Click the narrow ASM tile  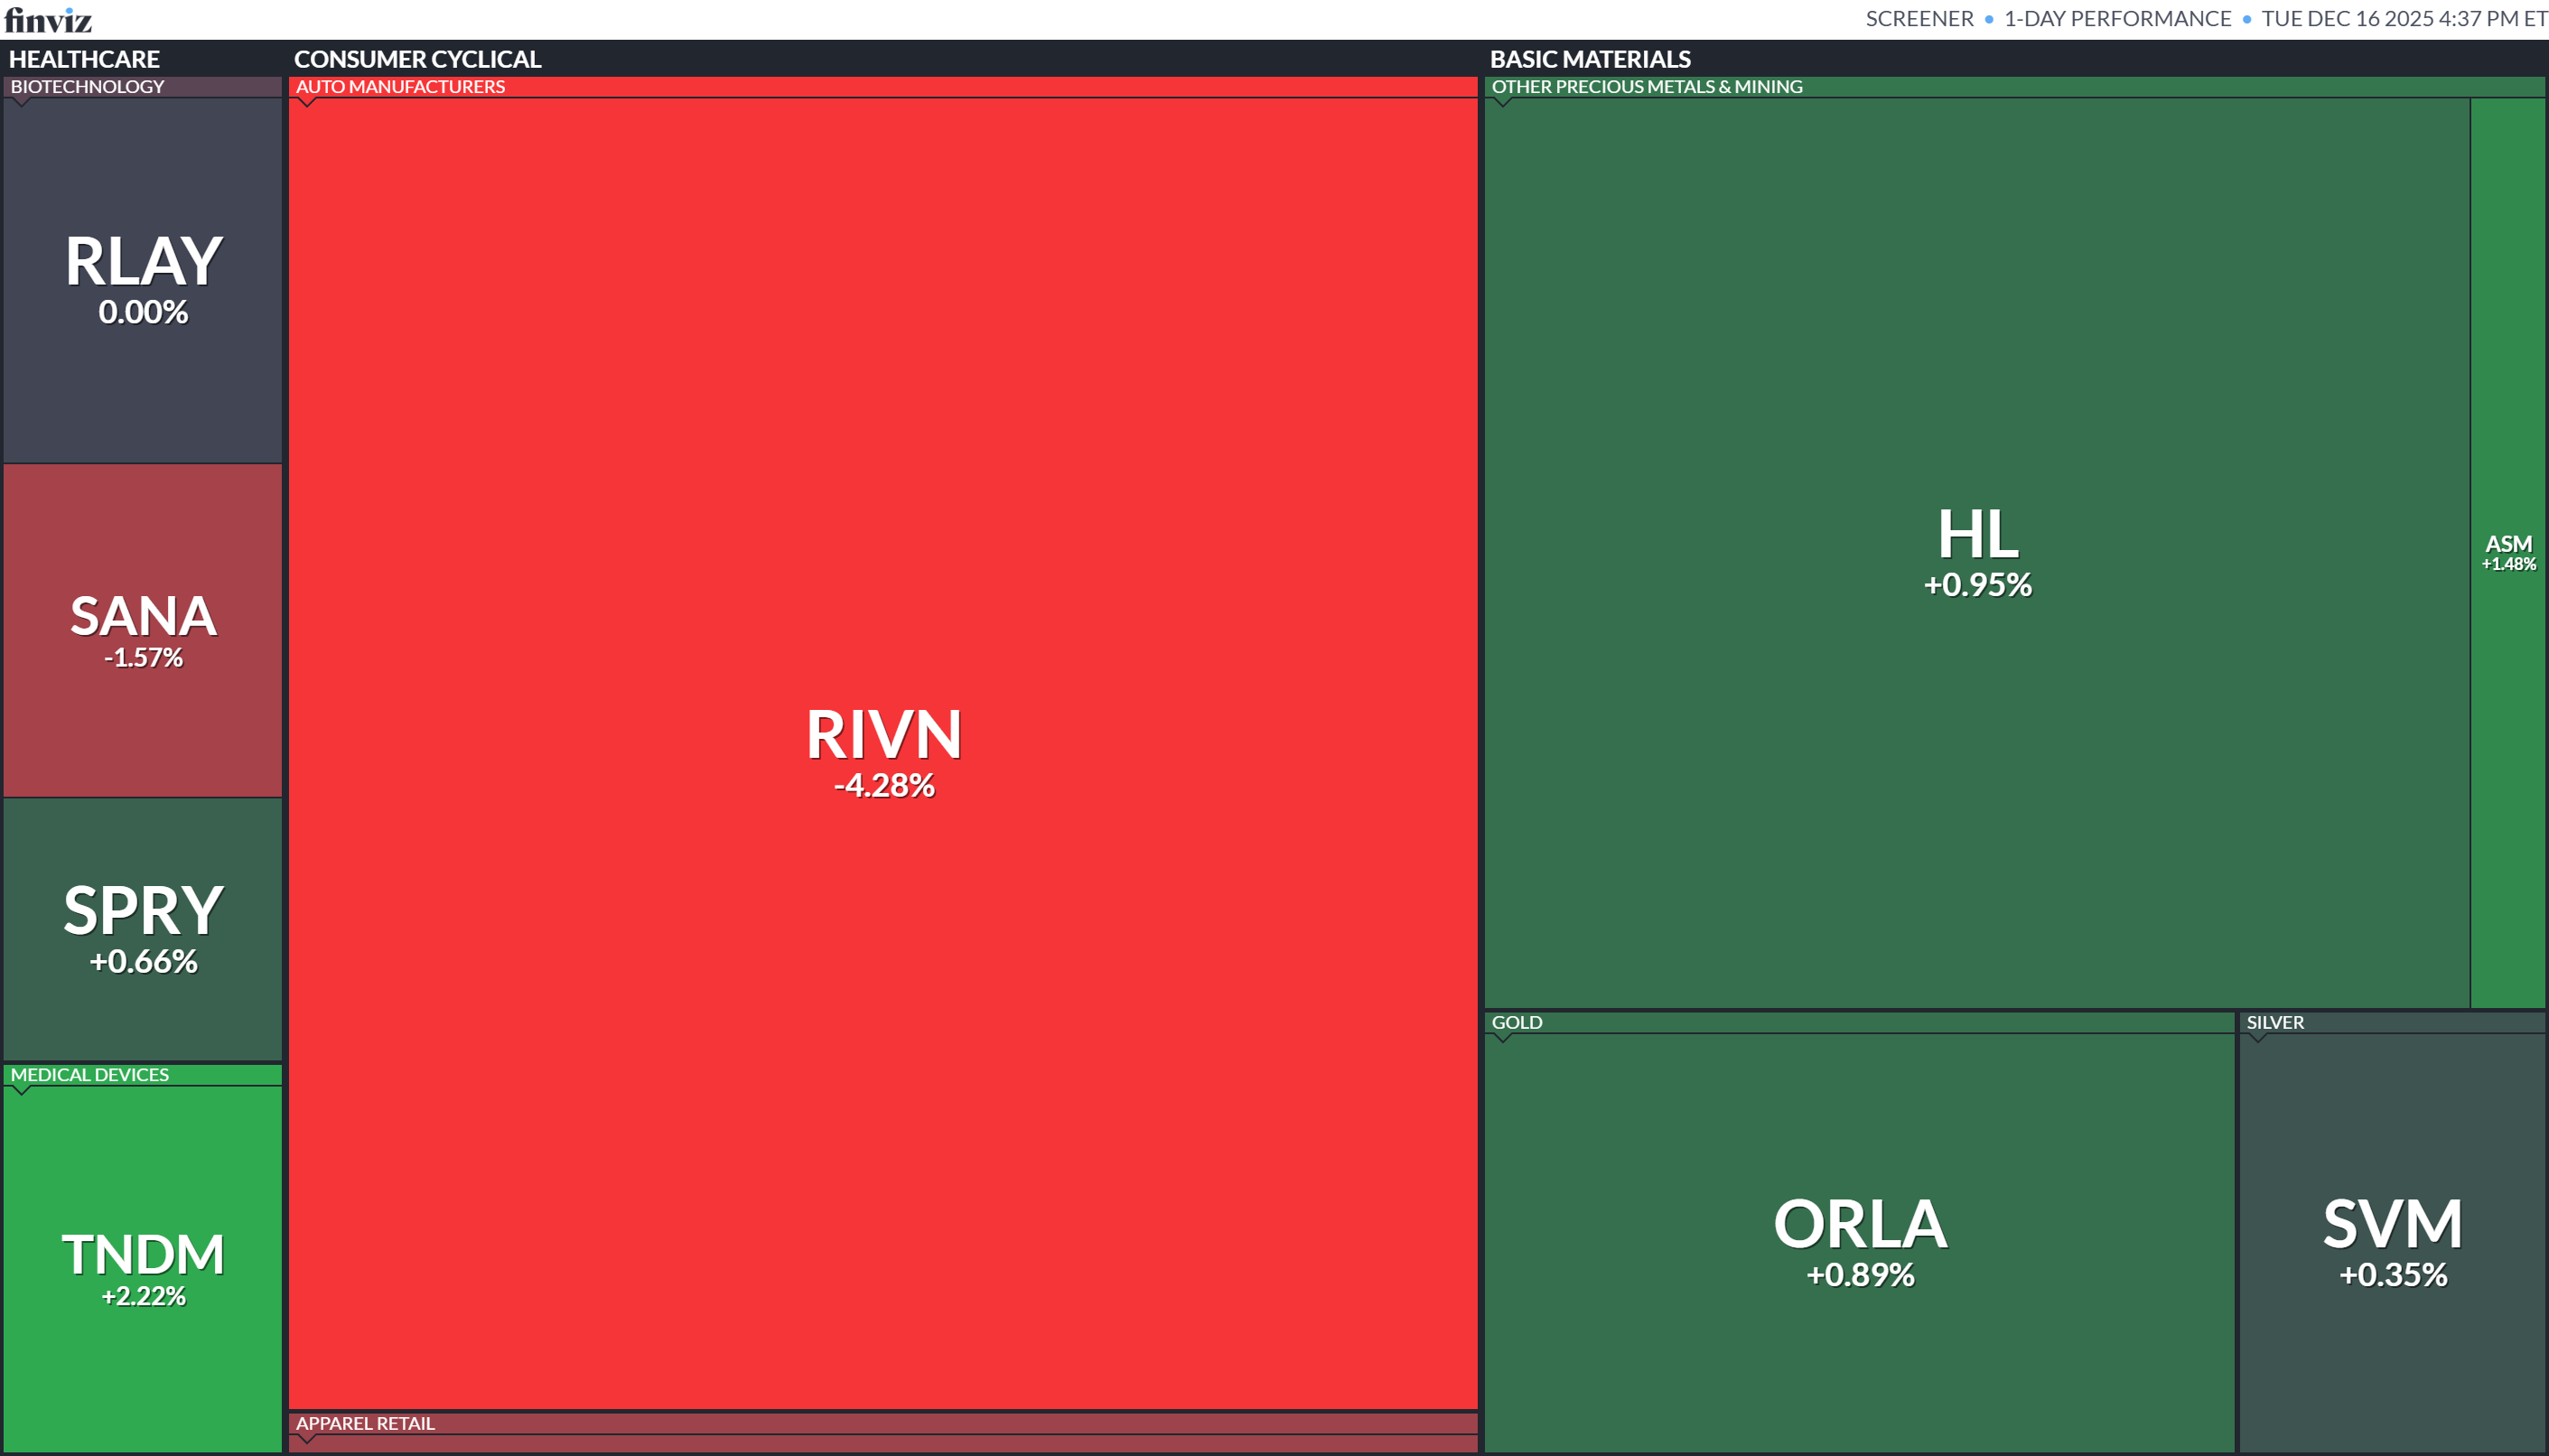point(2507,552)
